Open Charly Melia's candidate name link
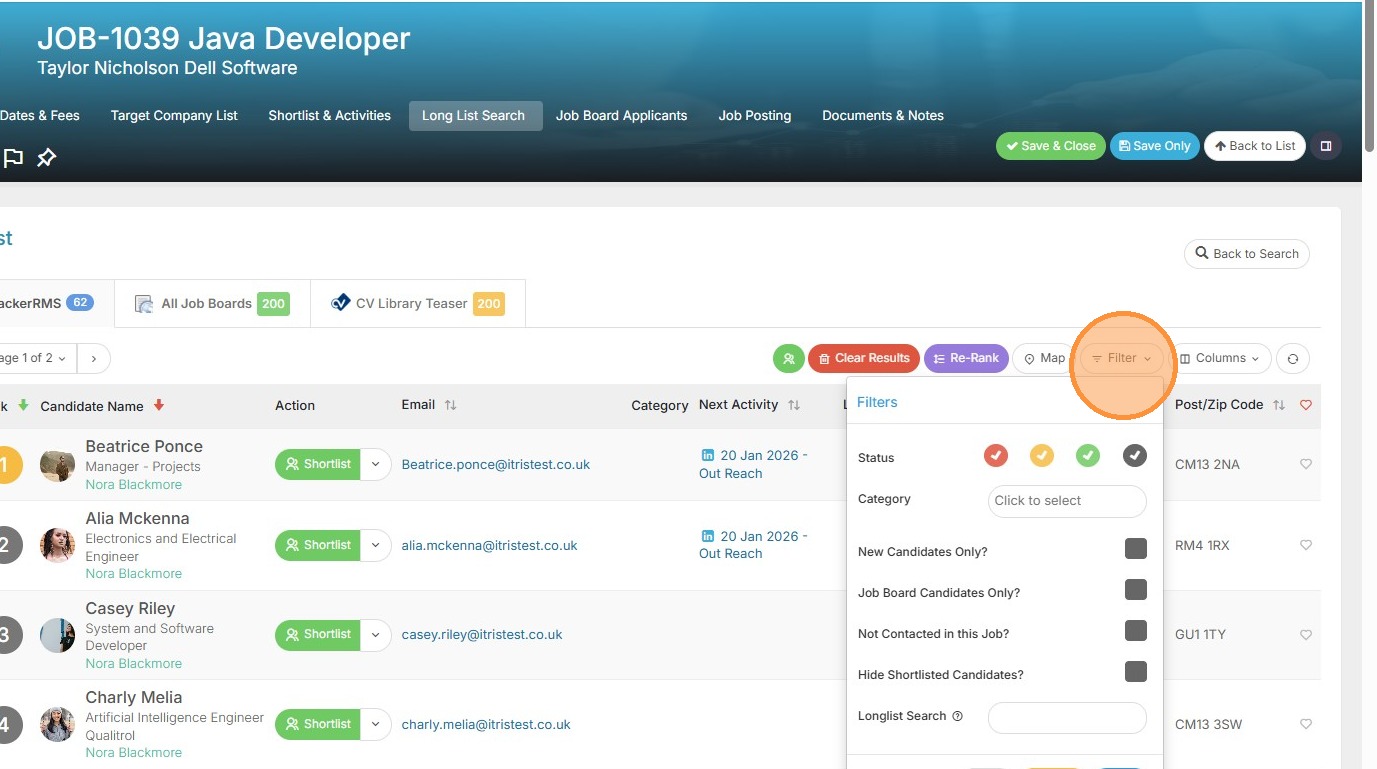1377x769 pixels. click(134, 698)
